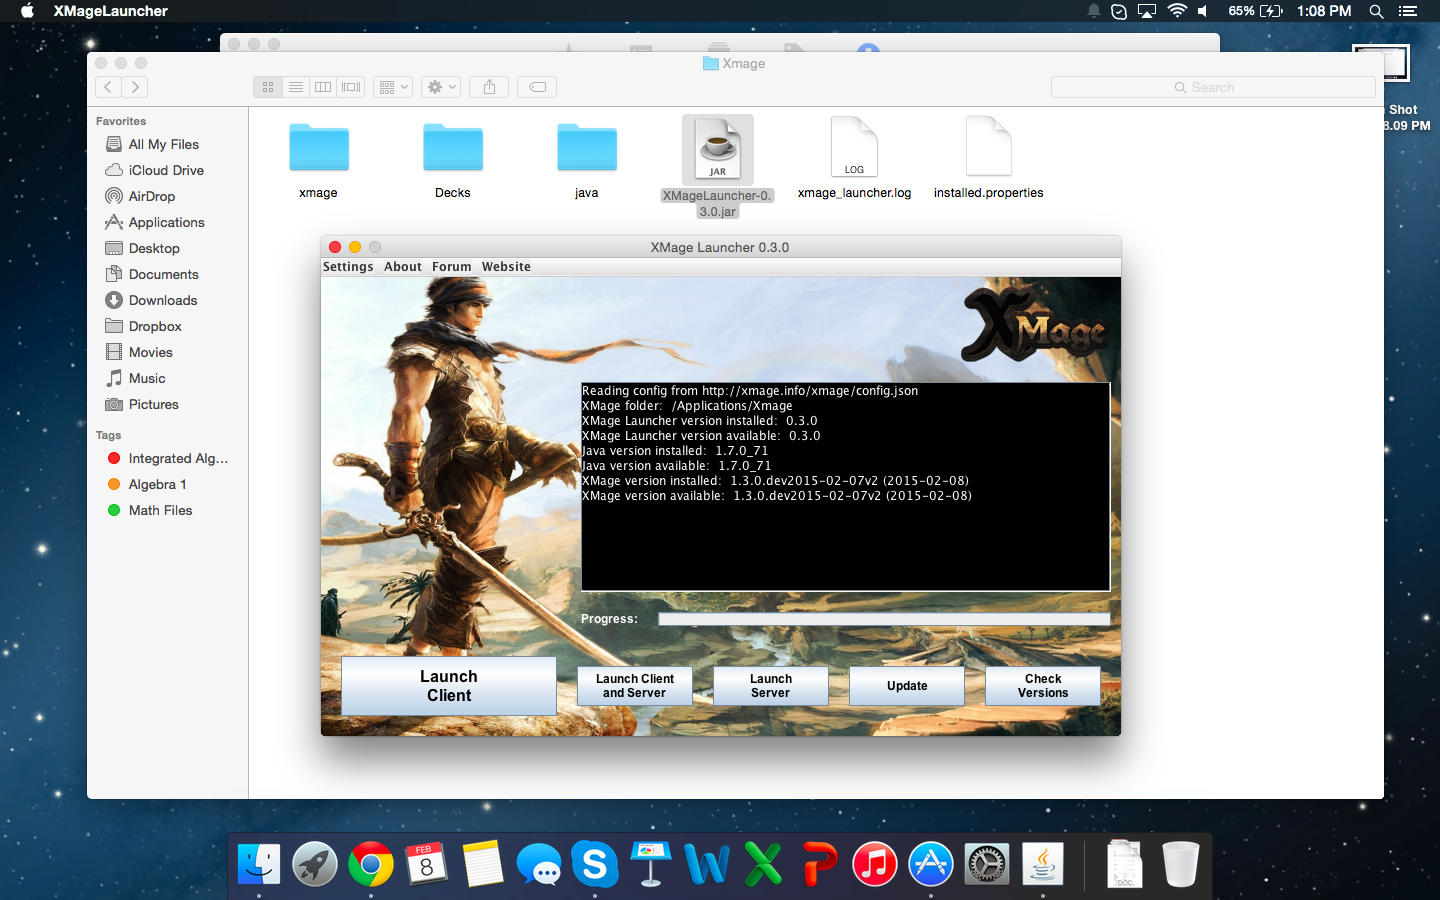Open Notes from the Dock

483,864
